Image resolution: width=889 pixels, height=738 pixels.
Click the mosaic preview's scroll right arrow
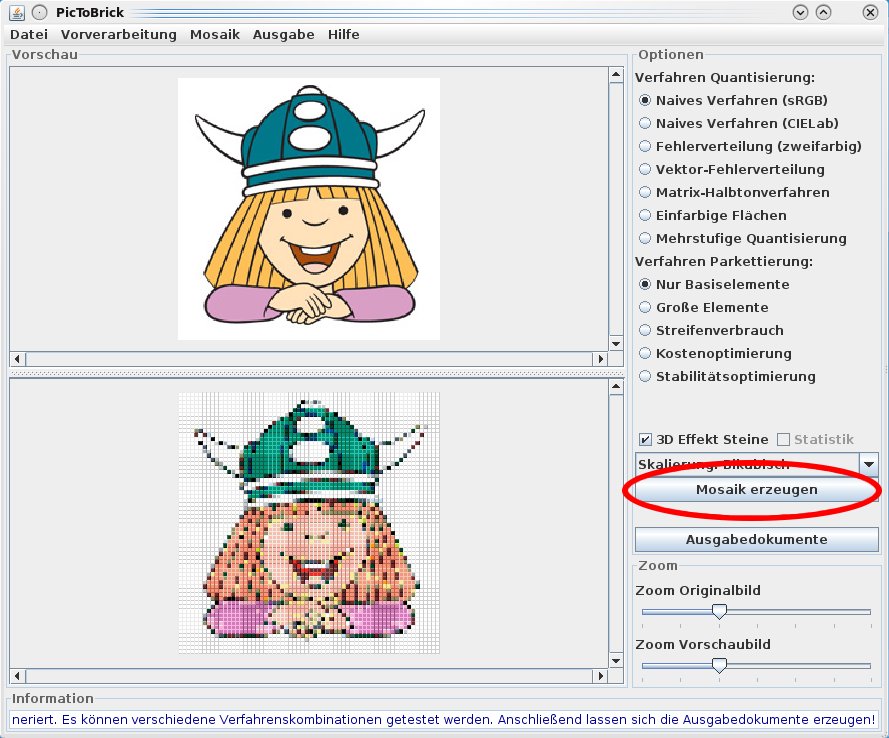coord(600,676)
